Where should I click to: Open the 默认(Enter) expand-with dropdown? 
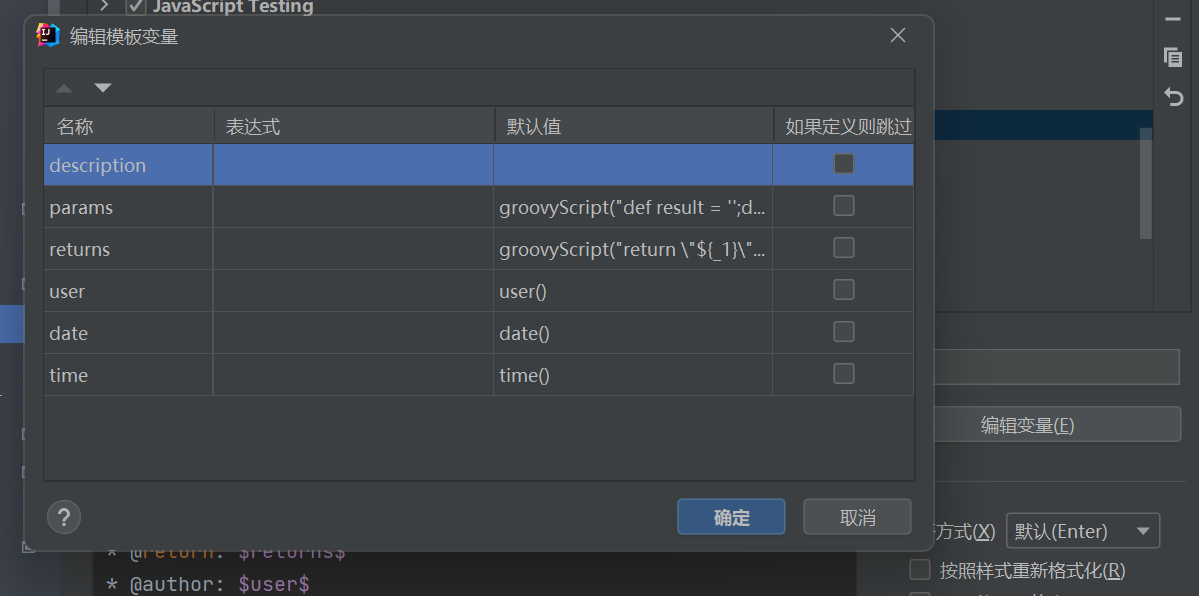point(1083,531)
